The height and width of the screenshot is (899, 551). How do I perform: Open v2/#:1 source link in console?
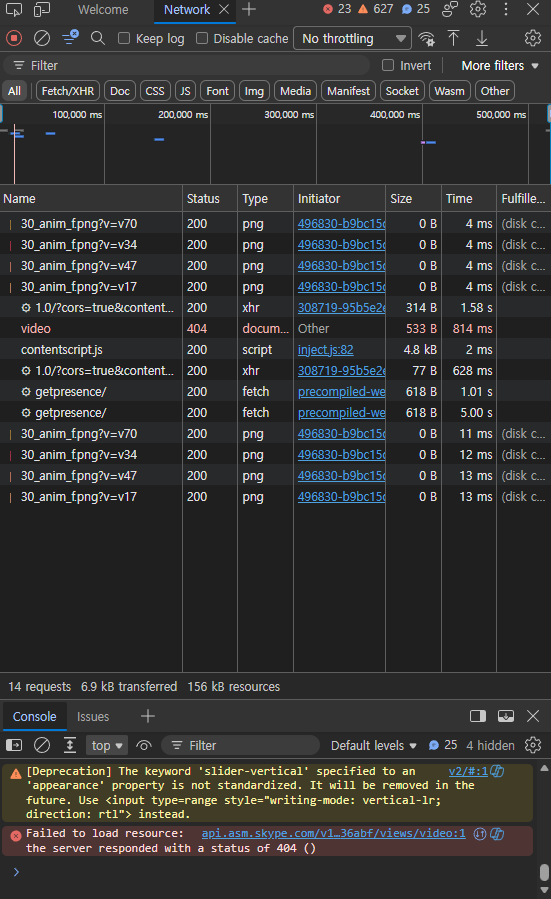click(x=468, y=771)
